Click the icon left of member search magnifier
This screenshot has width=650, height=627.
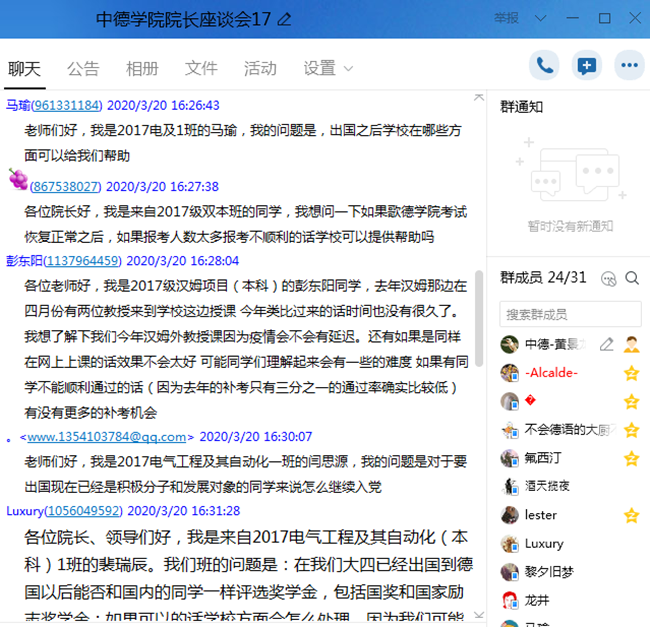(608, 278)
